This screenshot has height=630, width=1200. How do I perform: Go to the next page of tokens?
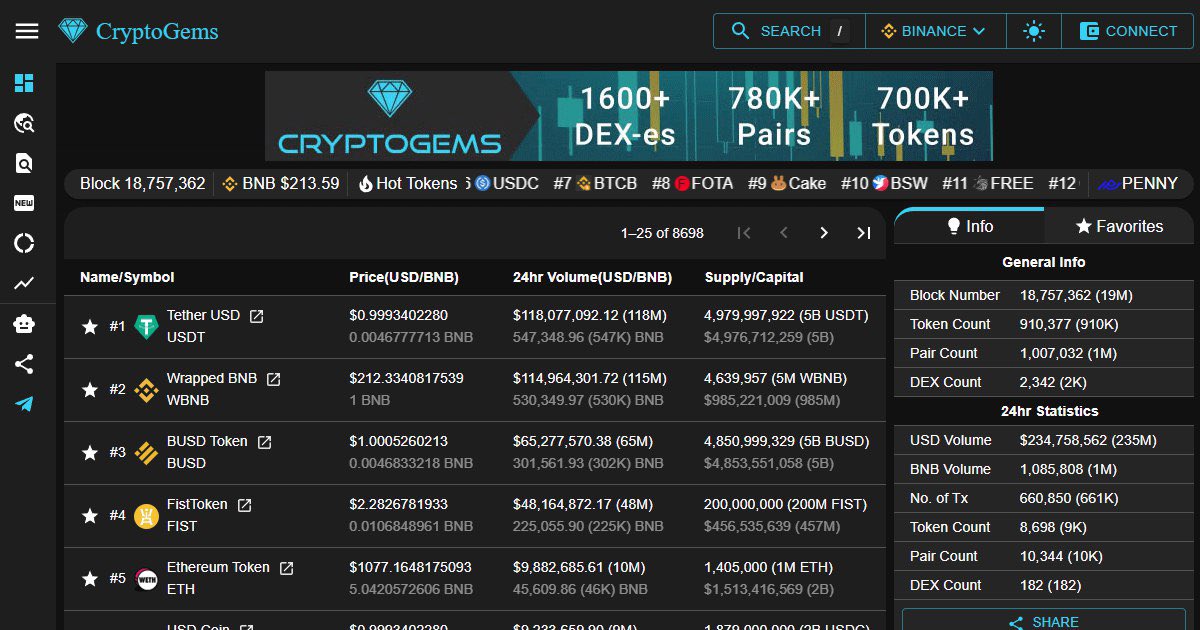(x=824, y=232)
